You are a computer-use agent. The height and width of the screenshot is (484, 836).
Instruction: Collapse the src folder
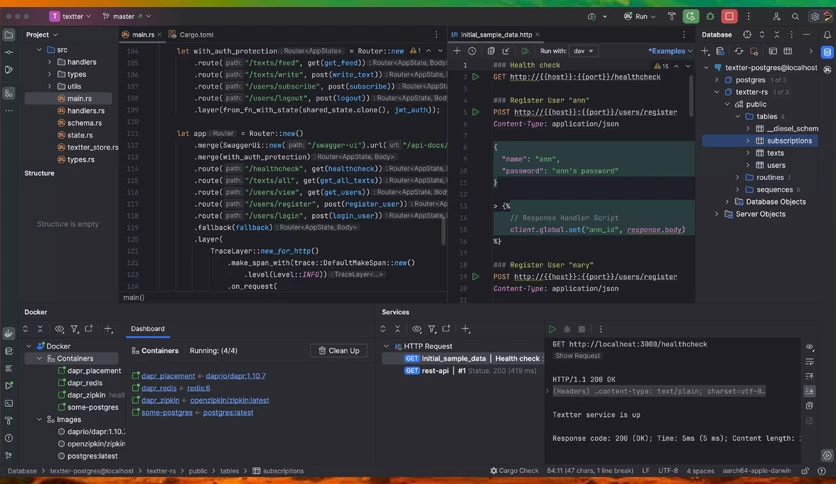[39, 50]
